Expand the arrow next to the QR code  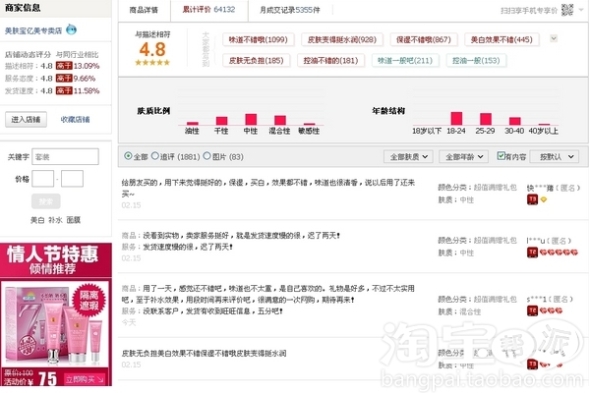[581, 10]
